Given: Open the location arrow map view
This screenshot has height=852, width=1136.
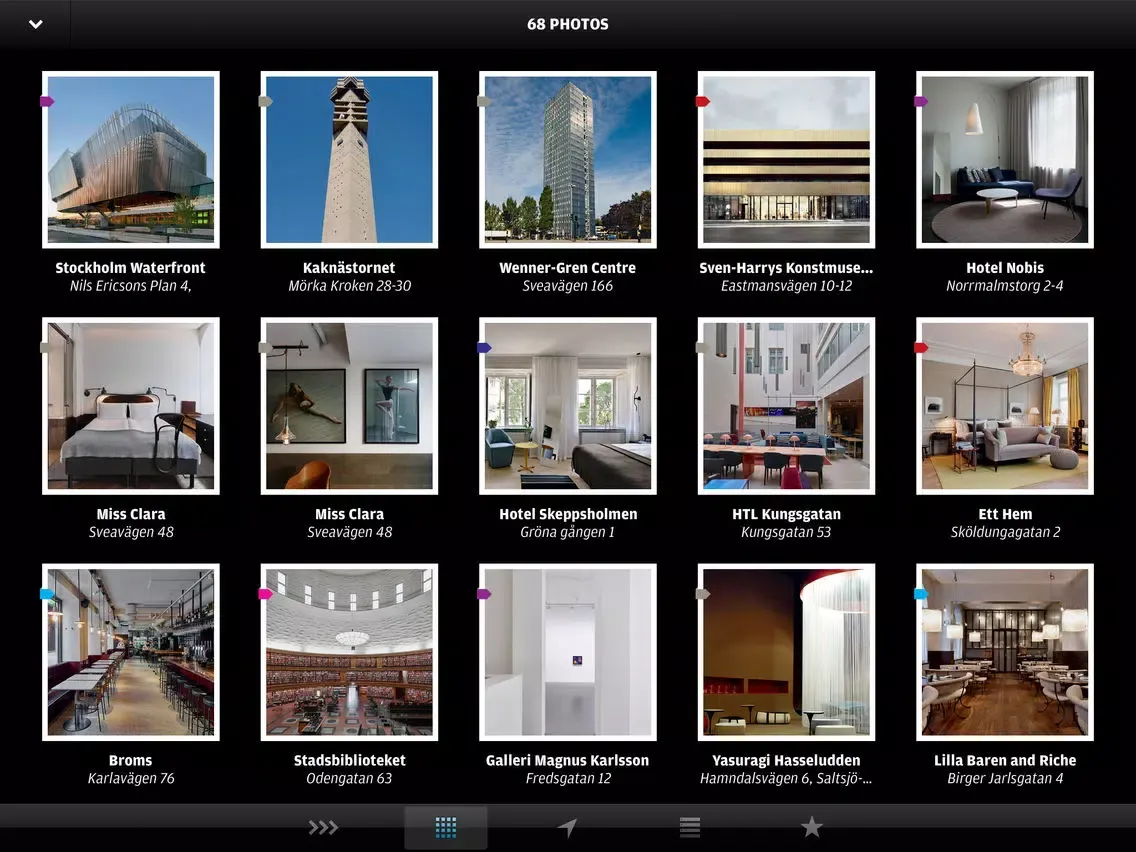Looking at the screenshot, I should tap(567, 827).
